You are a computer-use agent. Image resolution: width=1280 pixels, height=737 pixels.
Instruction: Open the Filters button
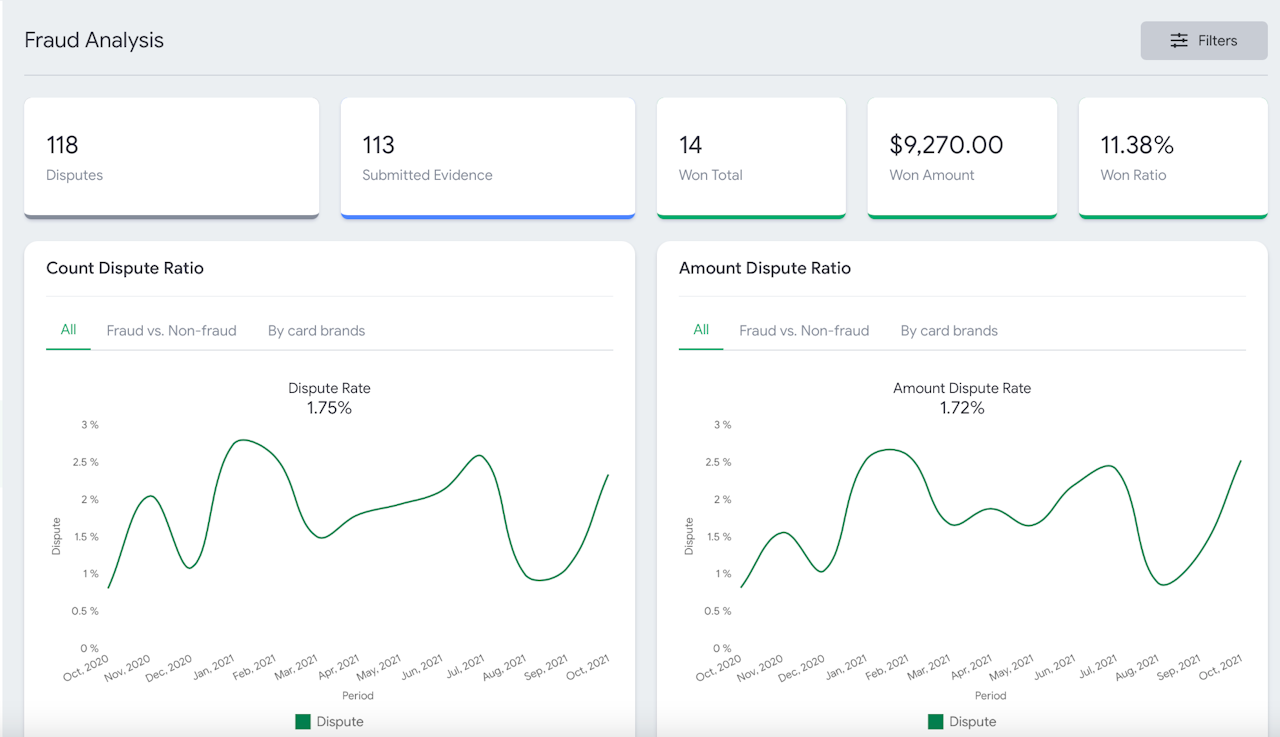(x=1203, y=41)
